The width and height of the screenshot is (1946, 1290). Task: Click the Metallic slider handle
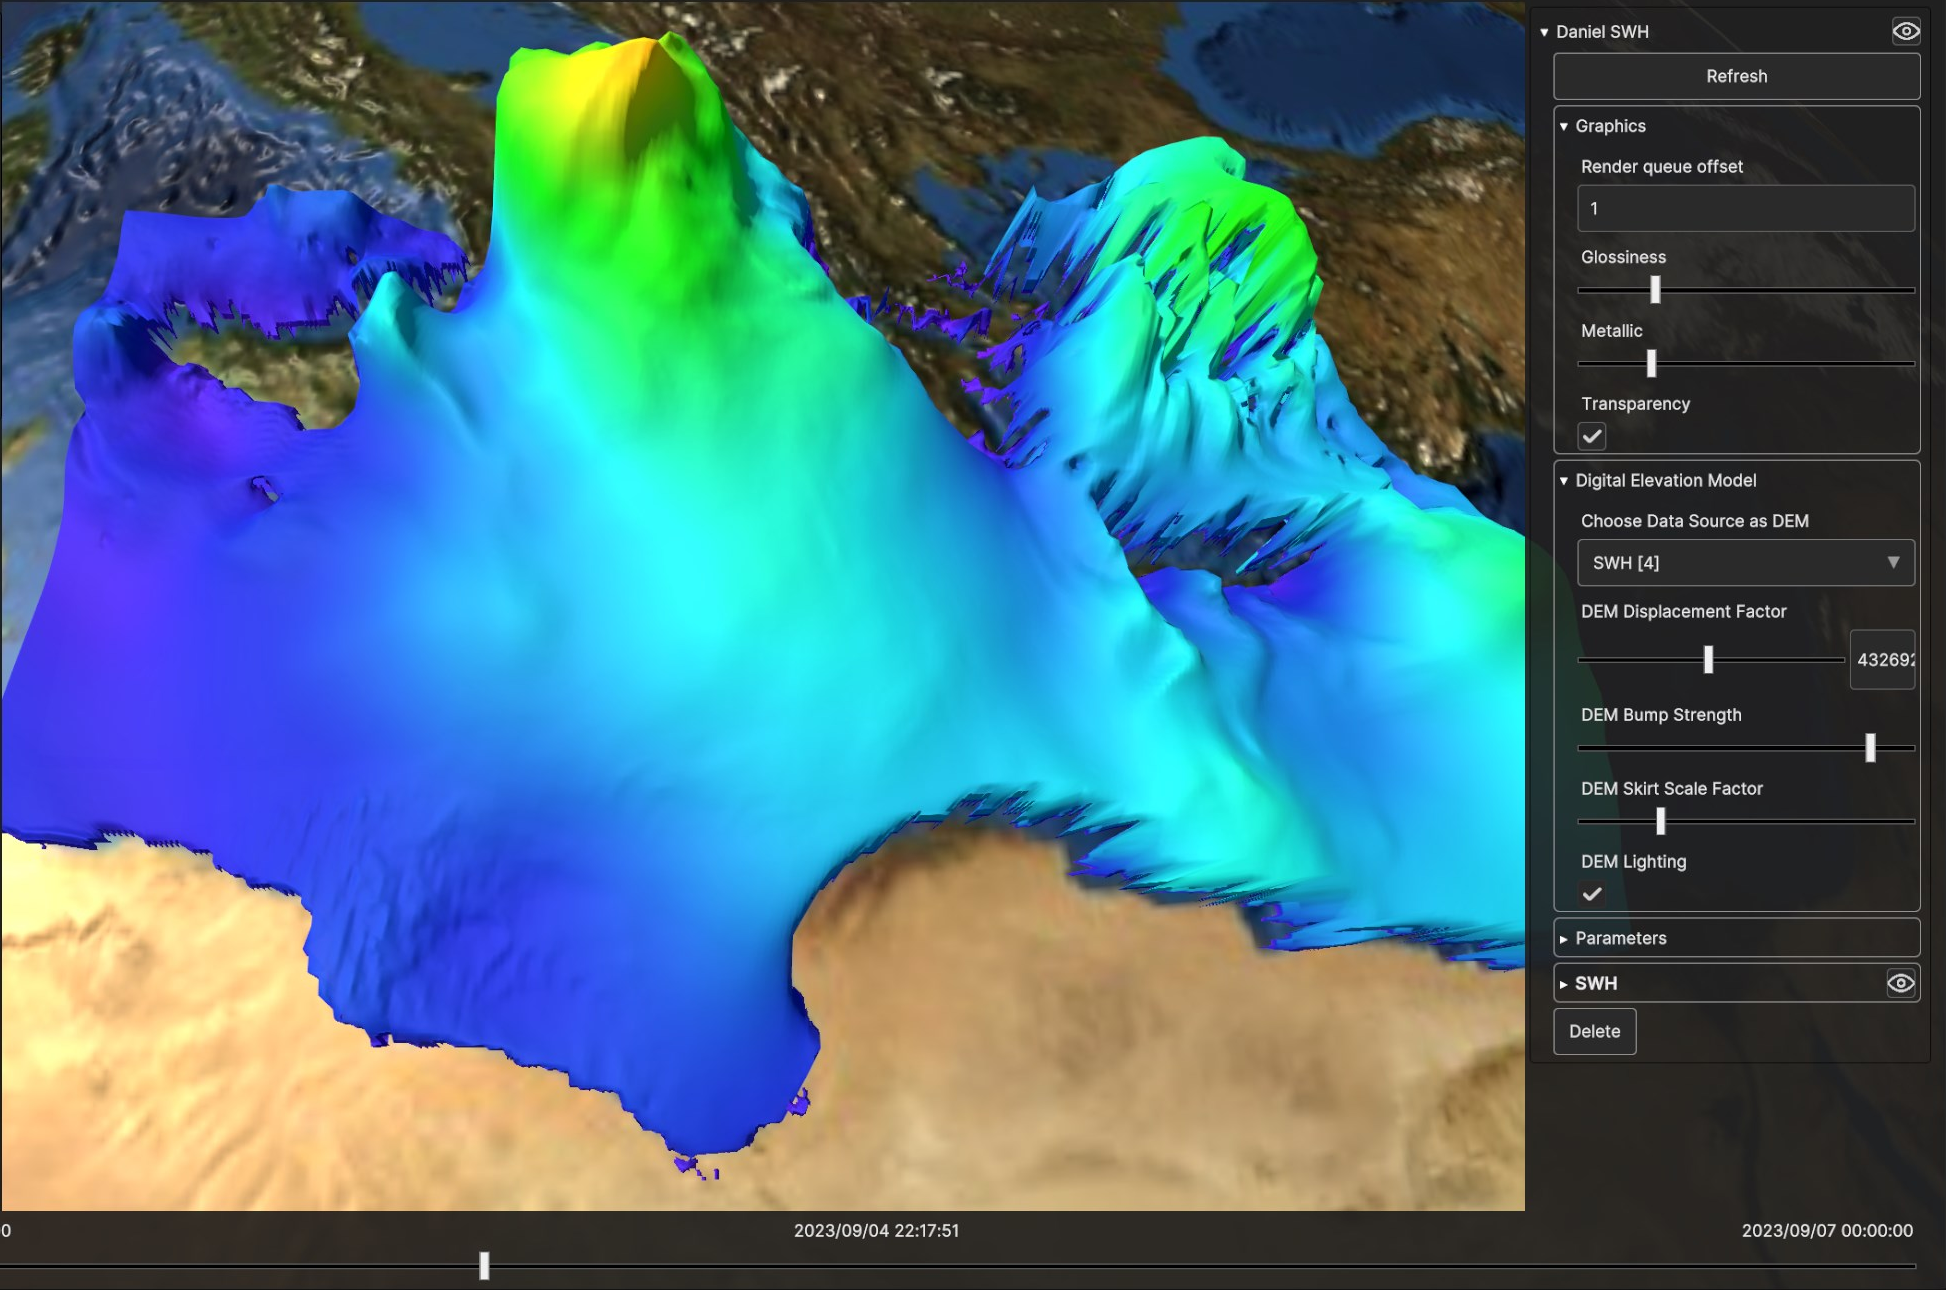[x=1651, y=363]
